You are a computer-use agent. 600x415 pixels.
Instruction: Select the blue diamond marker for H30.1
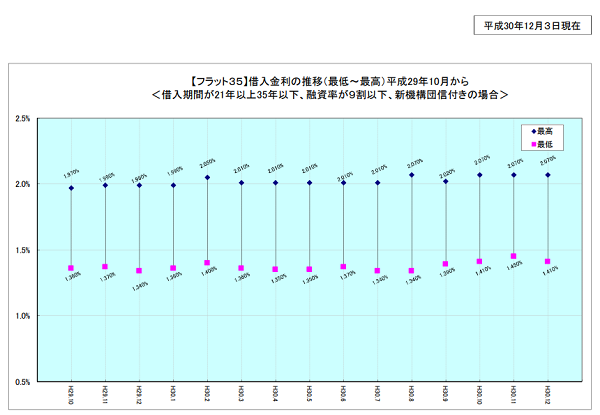pyautogui.click(x=173, y=186)
